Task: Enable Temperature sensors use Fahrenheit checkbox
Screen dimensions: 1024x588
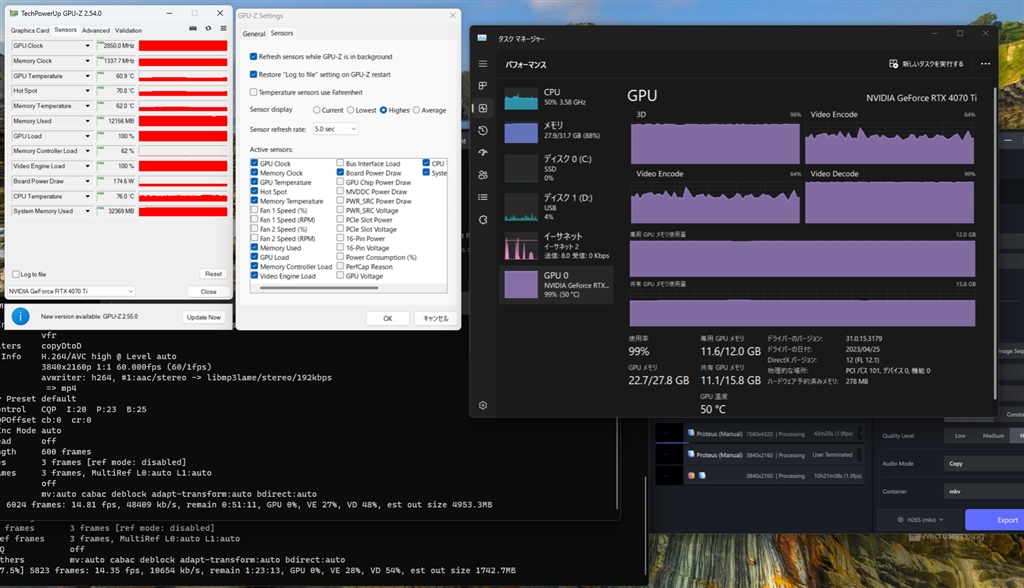Action: pos(254,91)
